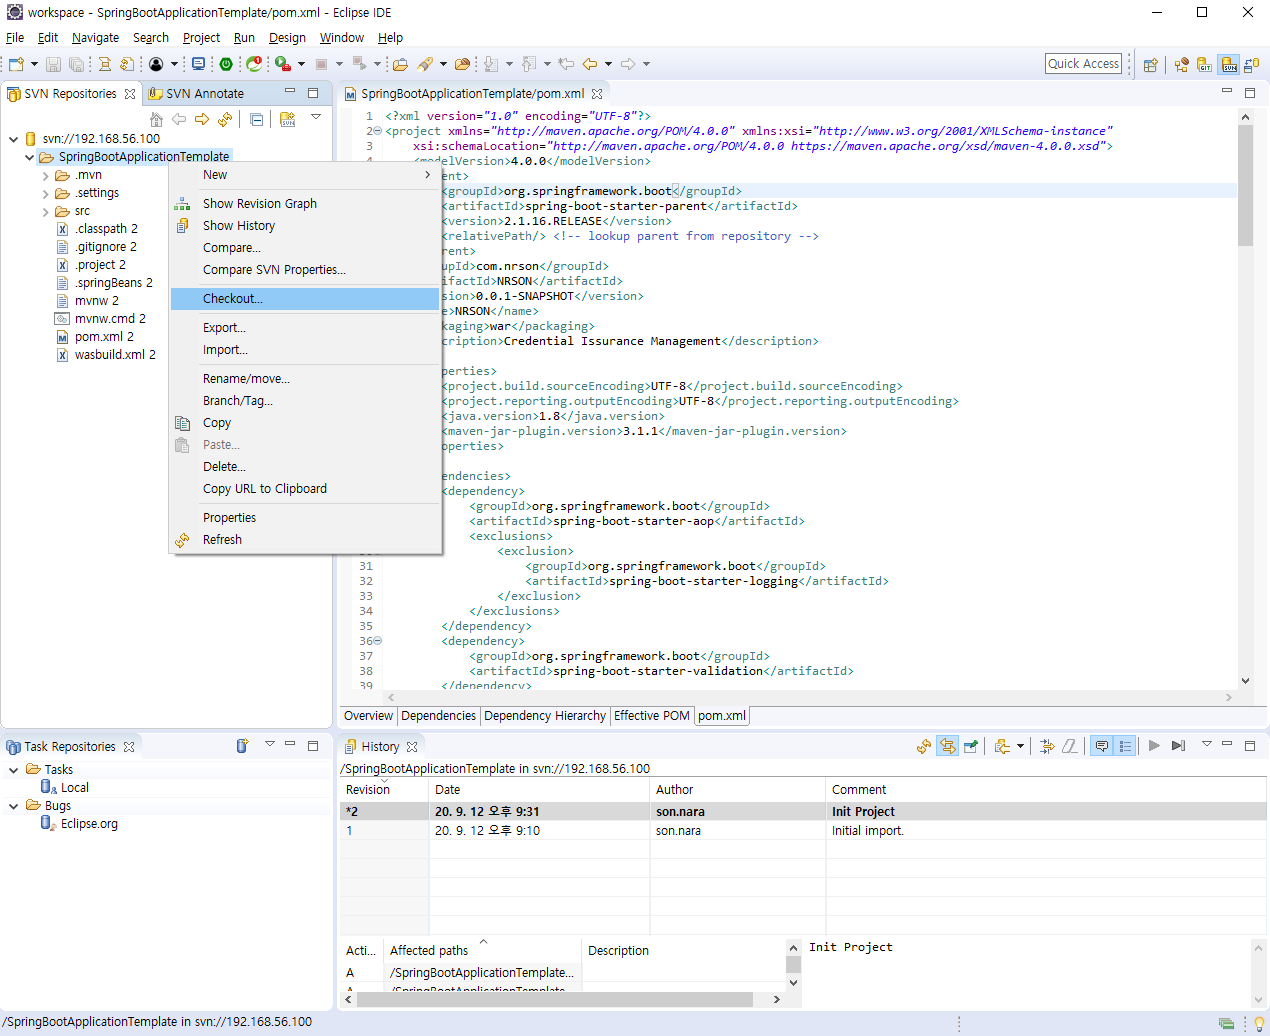Screen dimensions: 1270x1036
Task: Close the pom.xml editor tab
Action: [597, 94]
